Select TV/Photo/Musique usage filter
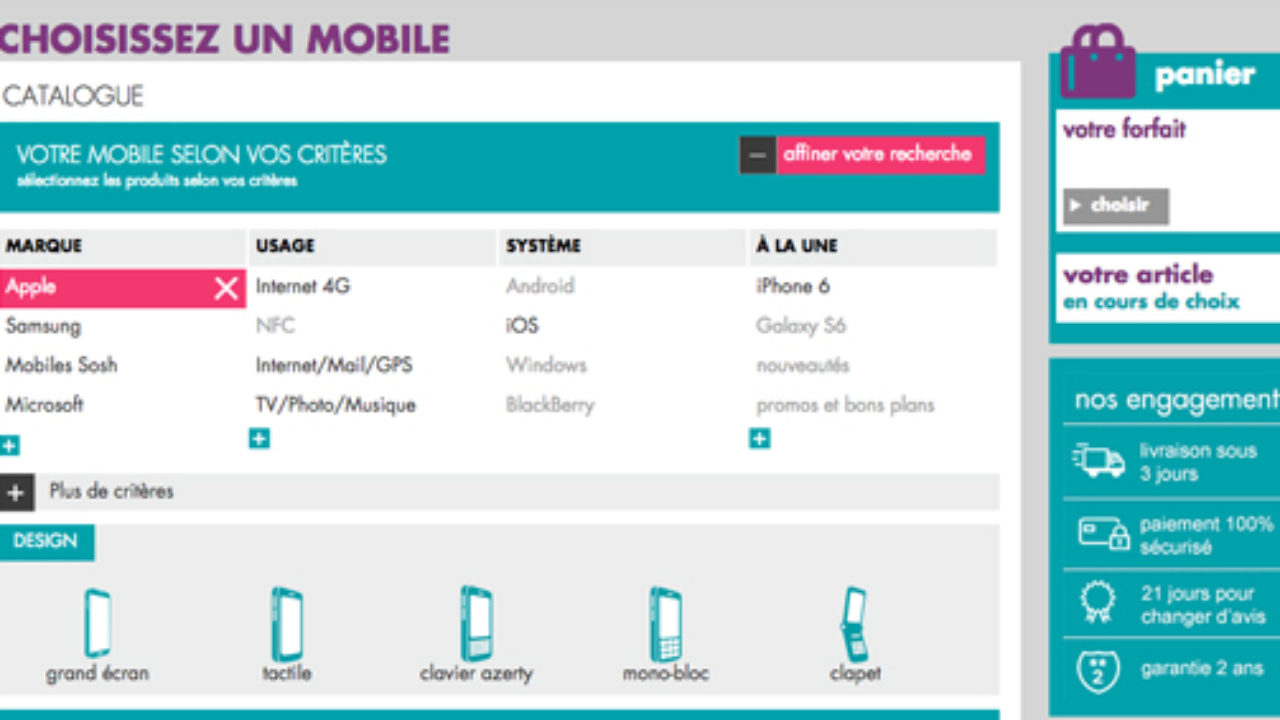Screen dimensions: 1280x720 click(x=335, y=405)
